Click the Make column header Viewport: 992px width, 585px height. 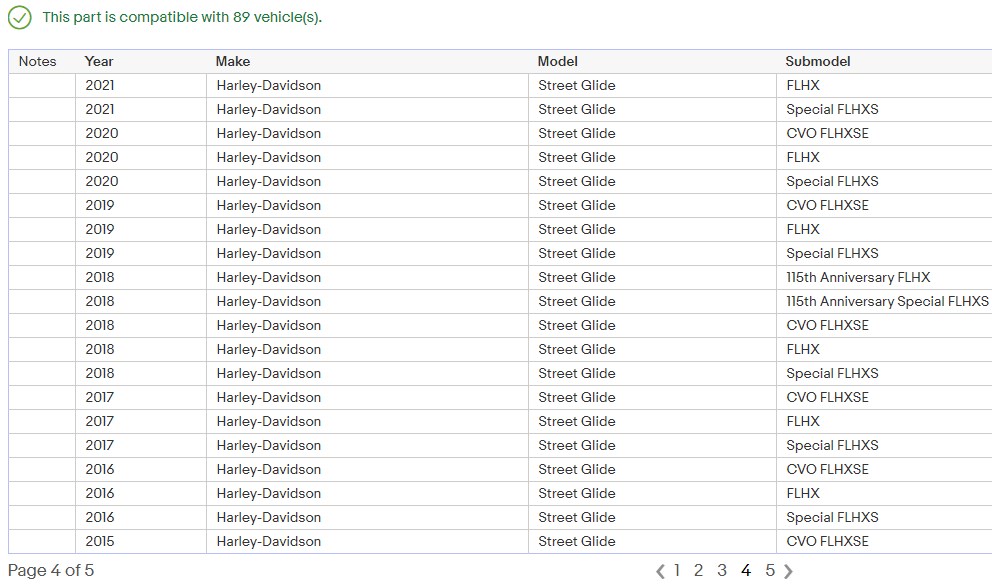pos(233,61)
